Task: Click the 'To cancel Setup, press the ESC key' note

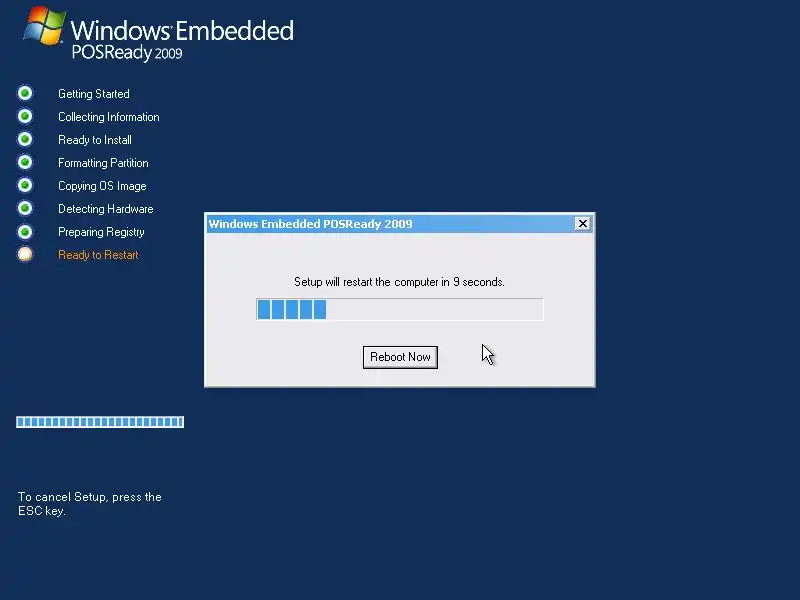Action: click(90, 504)
